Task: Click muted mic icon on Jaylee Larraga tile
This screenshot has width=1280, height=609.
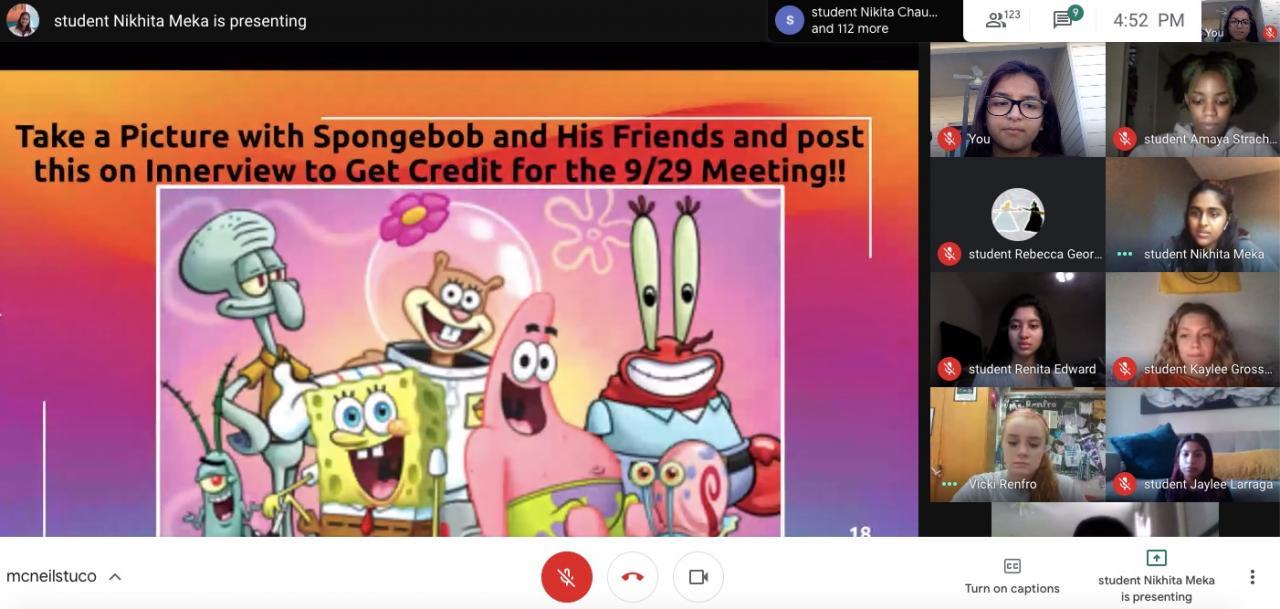Action: tap(1125, 484)
